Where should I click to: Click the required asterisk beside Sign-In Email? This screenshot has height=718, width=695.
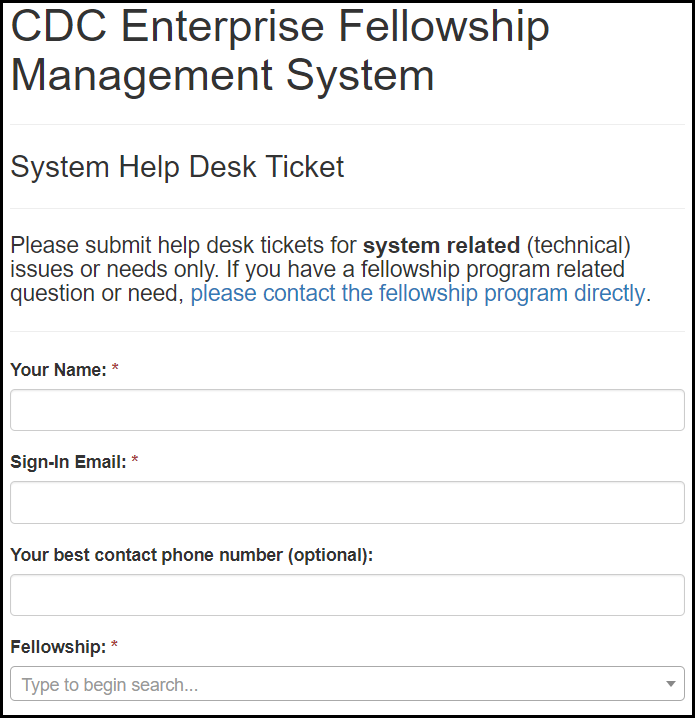pyautogui.click(x=135, y=462)
